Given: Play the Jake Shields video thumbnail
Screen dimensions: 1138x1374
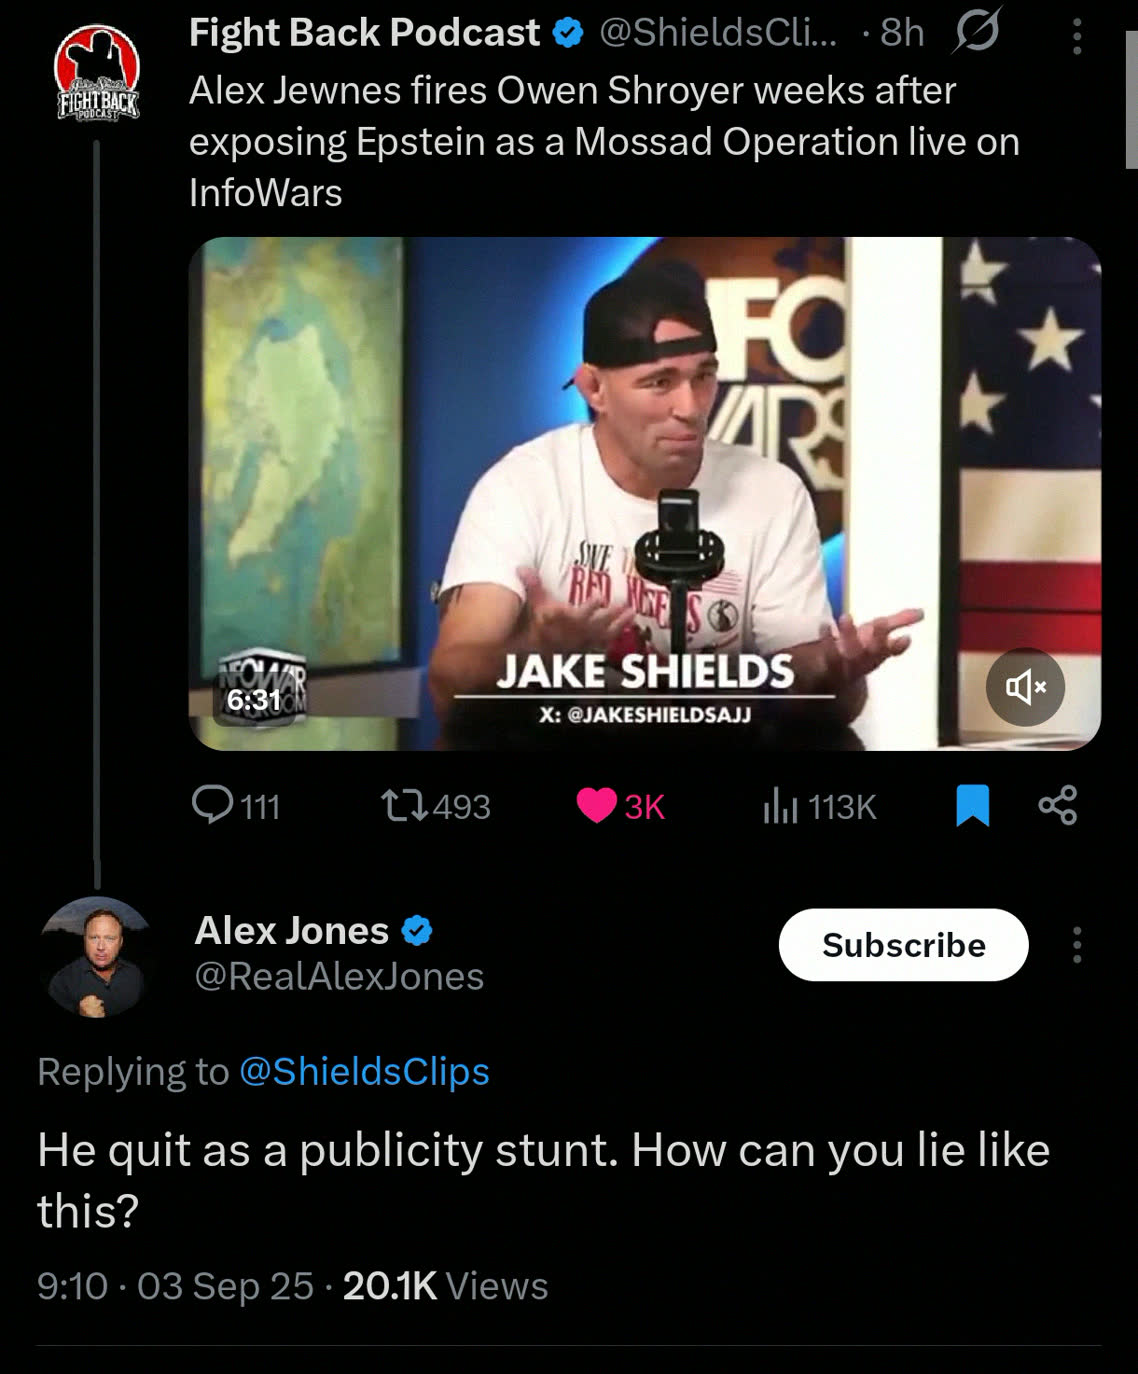Looking at the screenshot, I should (645, 493).
